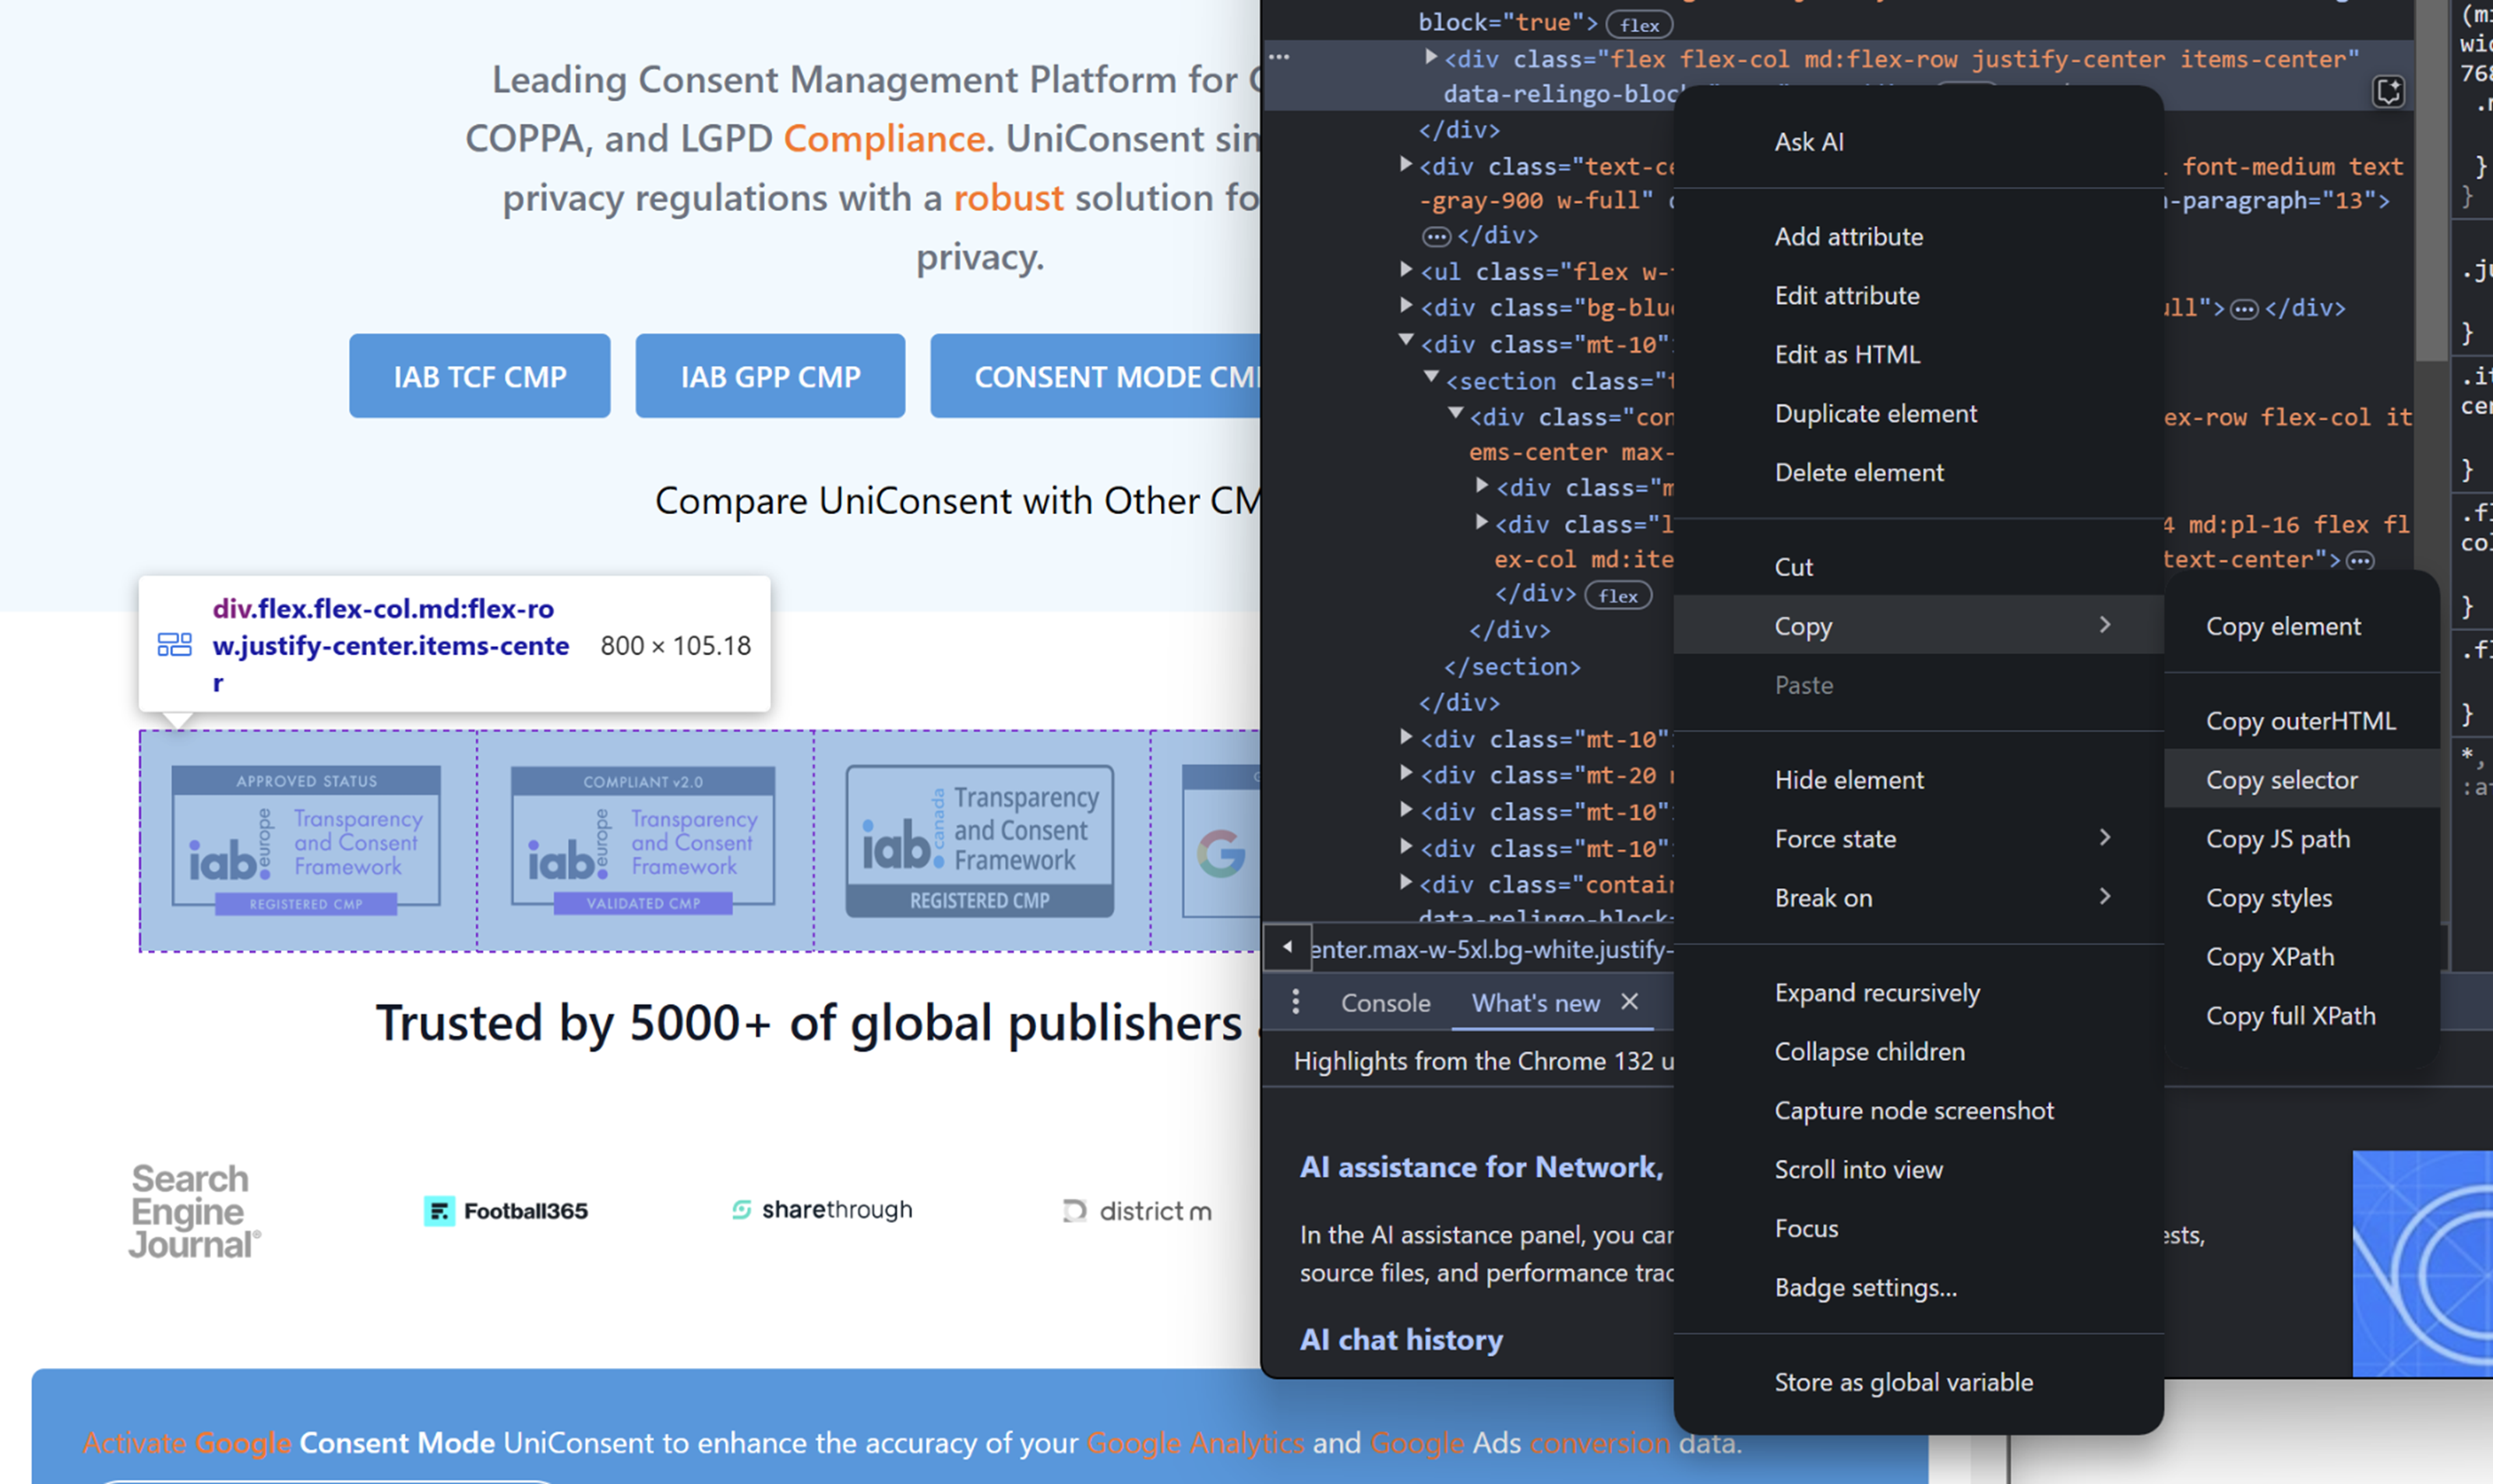Click the ellipsis badge after text-center
The width and height of the screenshot is (2493, 1484).
2360,560
